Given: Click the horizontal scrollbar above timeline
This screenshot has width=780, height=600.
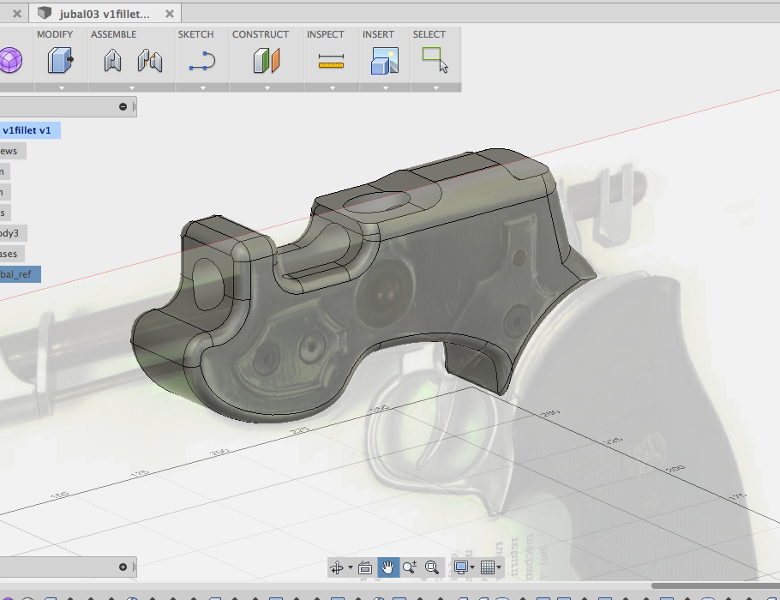Looking at the screenshot, I should [x=716, y=586].
